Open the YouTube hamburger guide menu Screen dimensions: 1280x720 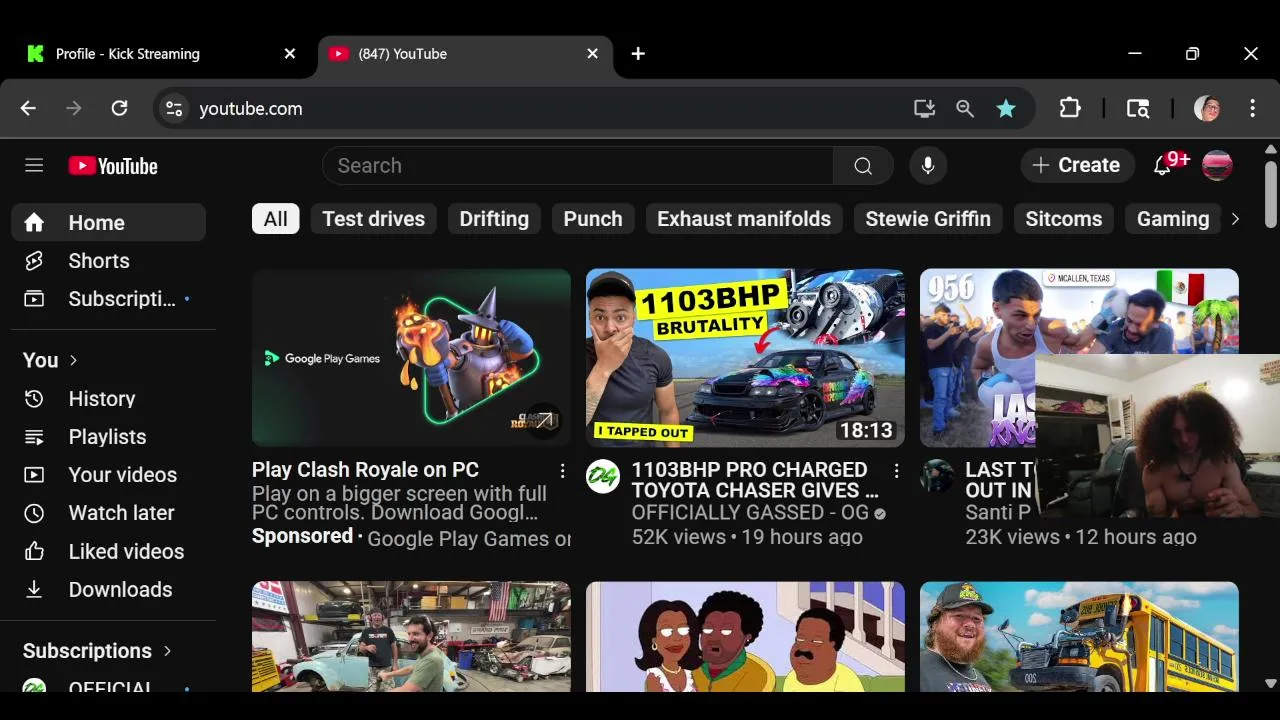[34, 166]
